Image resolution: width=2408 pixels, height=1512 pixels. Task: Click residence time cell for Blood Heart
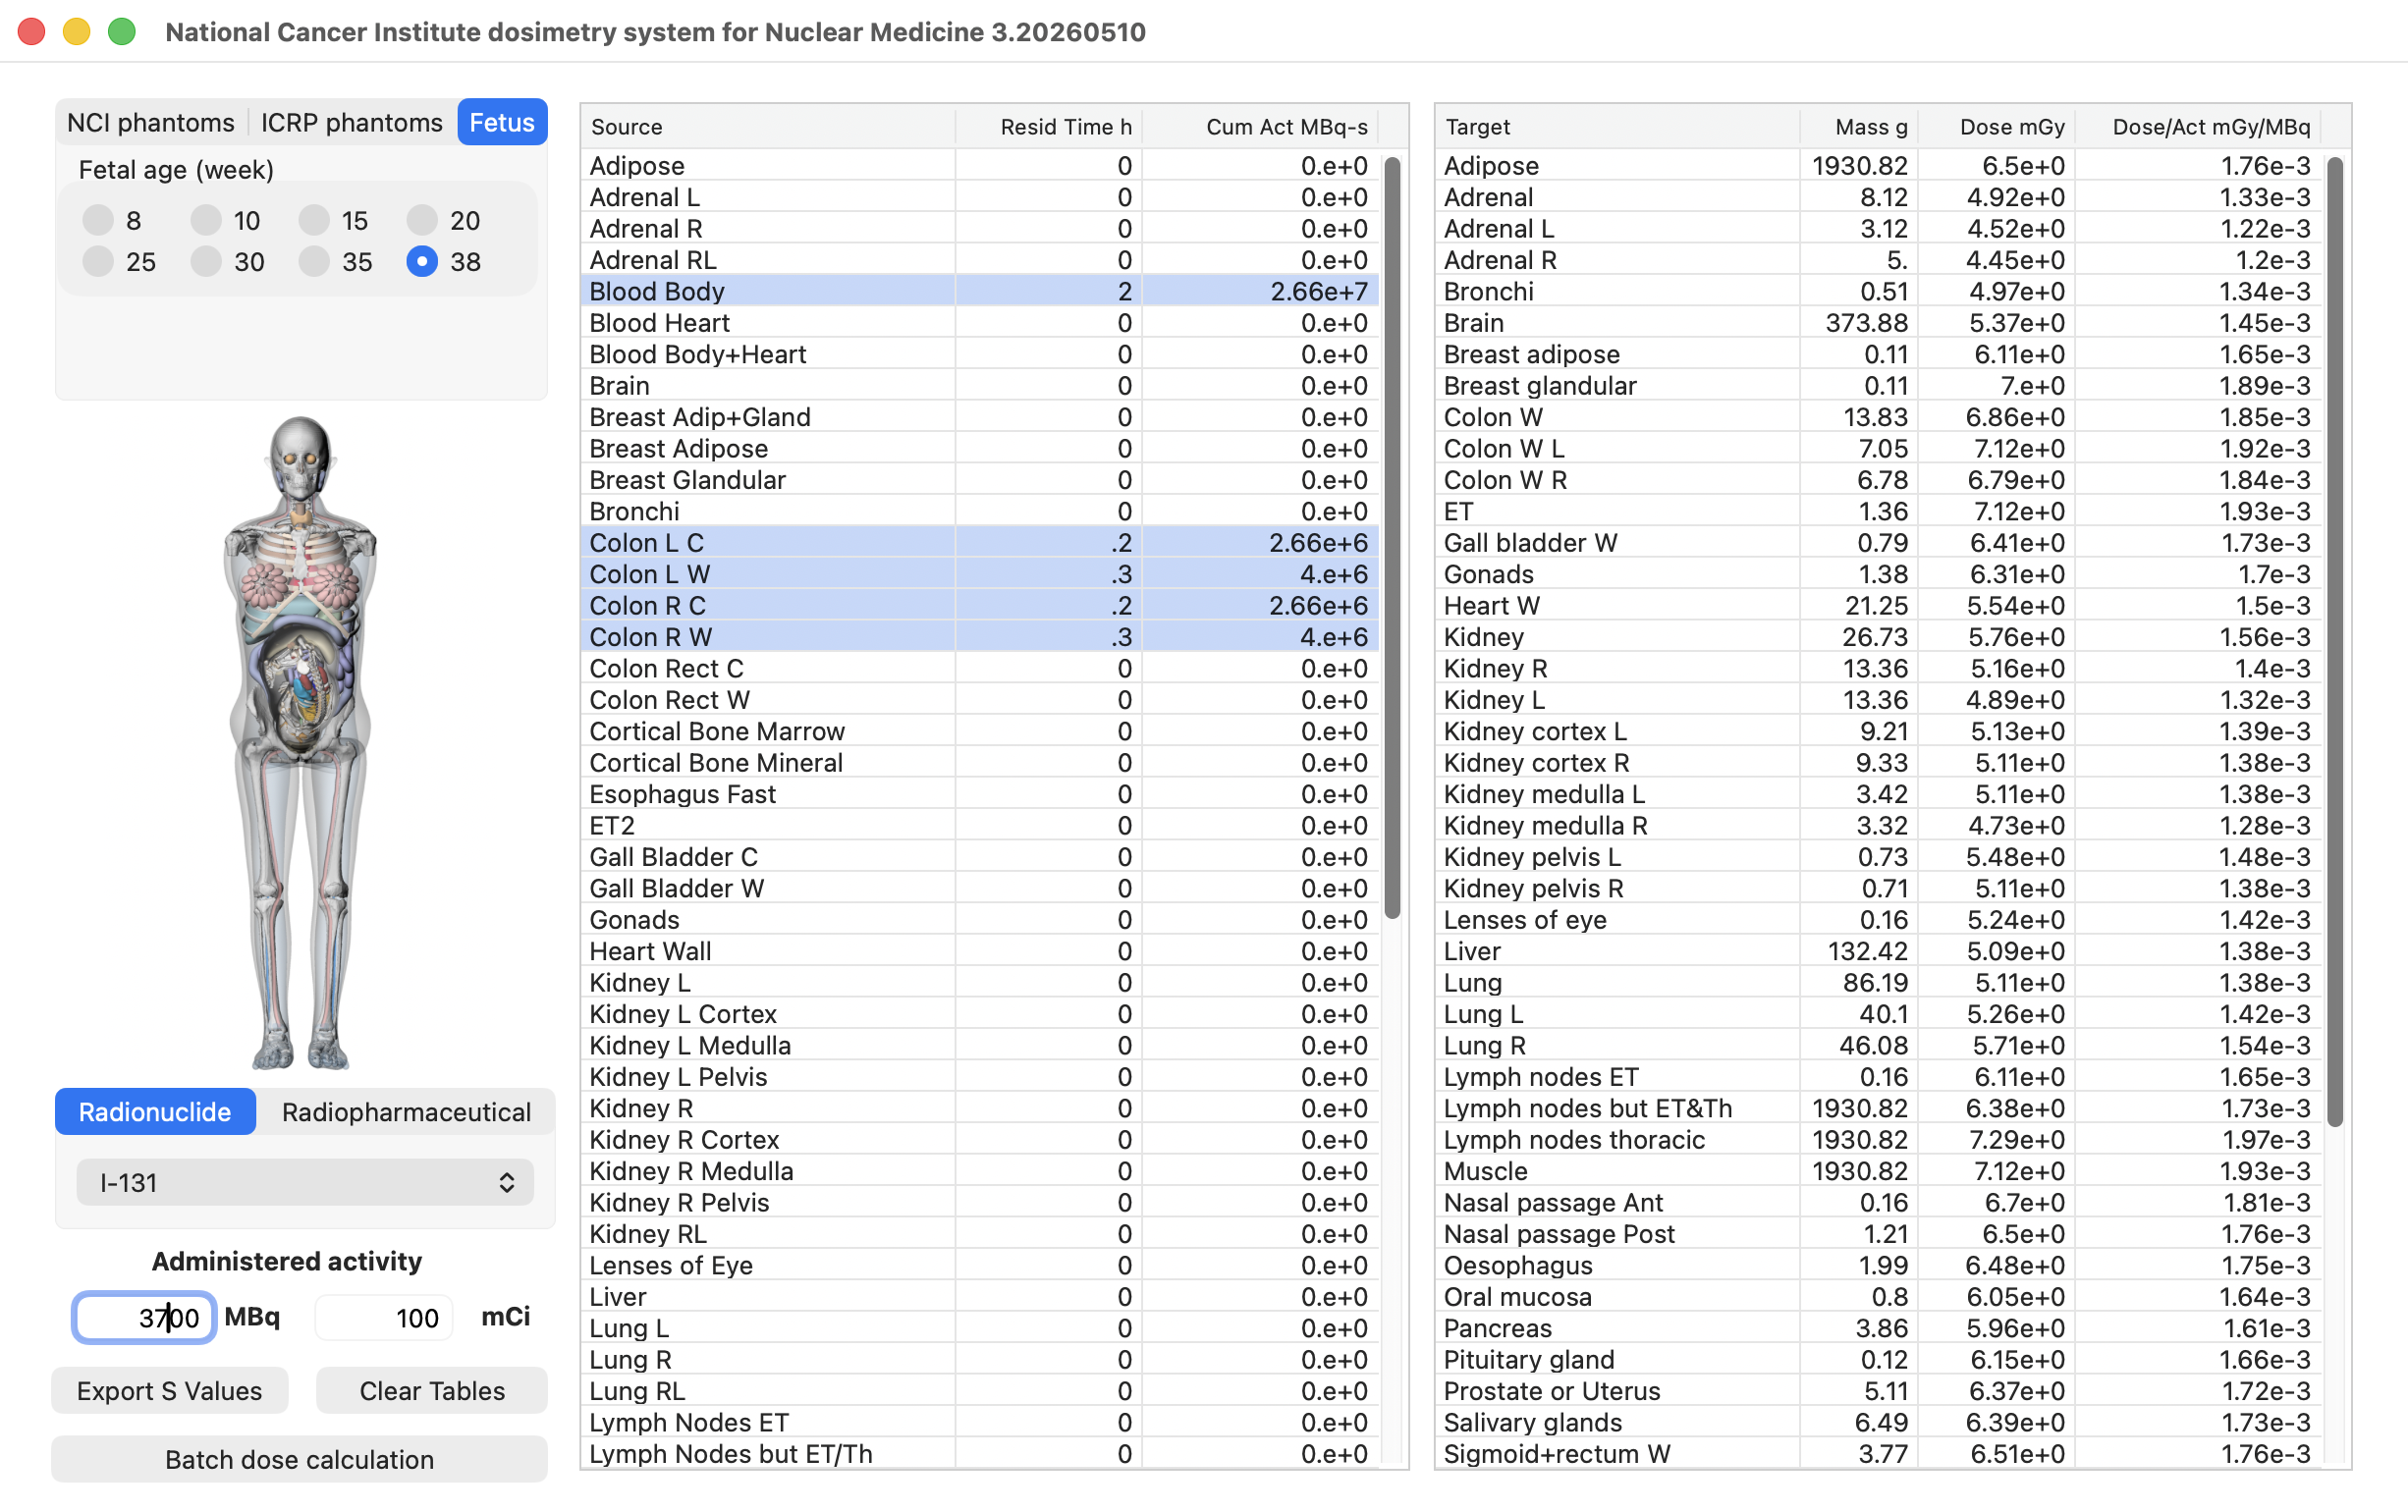(1048, 323)
